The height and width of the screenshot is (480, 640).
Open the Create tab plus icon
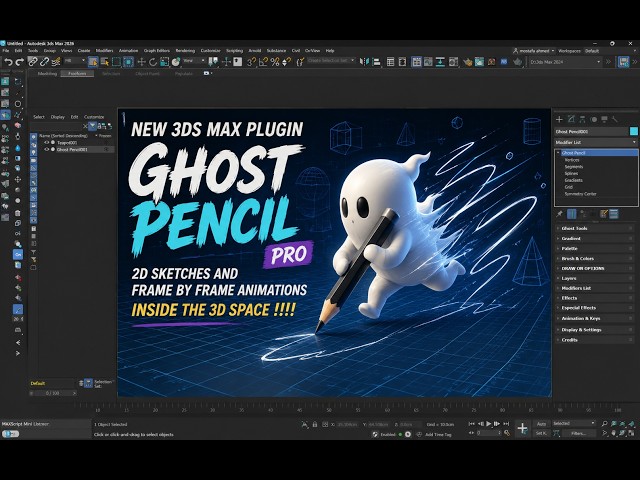tap(559, 119)
